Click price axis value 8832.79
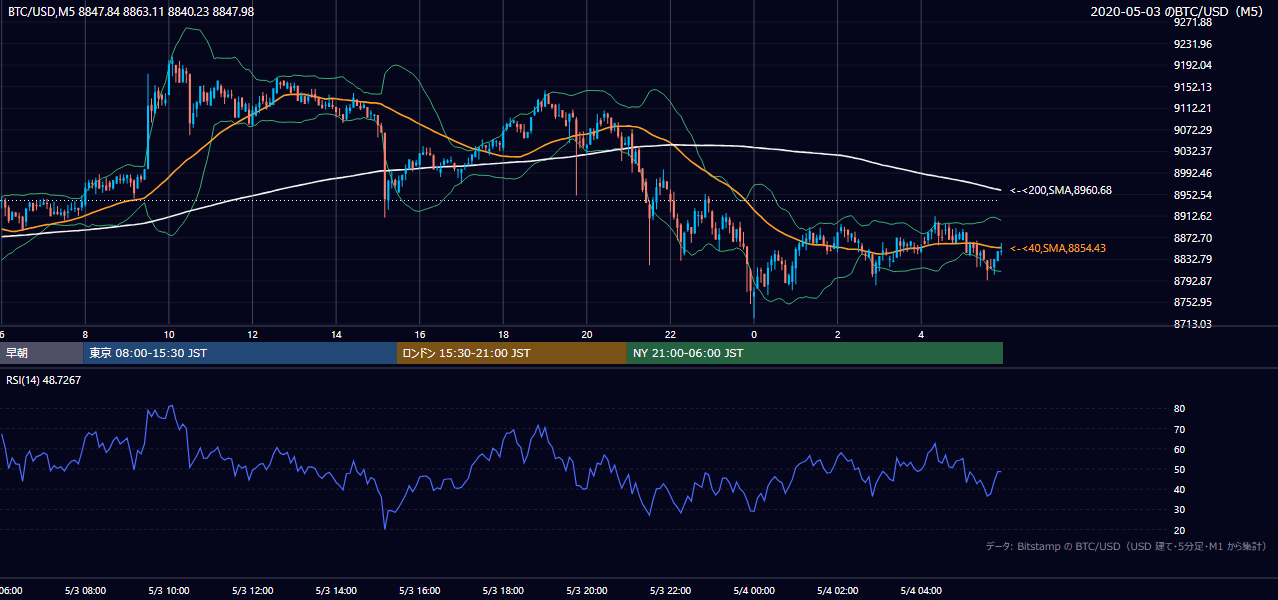The image size is (1278, 600). [1193, 259]
